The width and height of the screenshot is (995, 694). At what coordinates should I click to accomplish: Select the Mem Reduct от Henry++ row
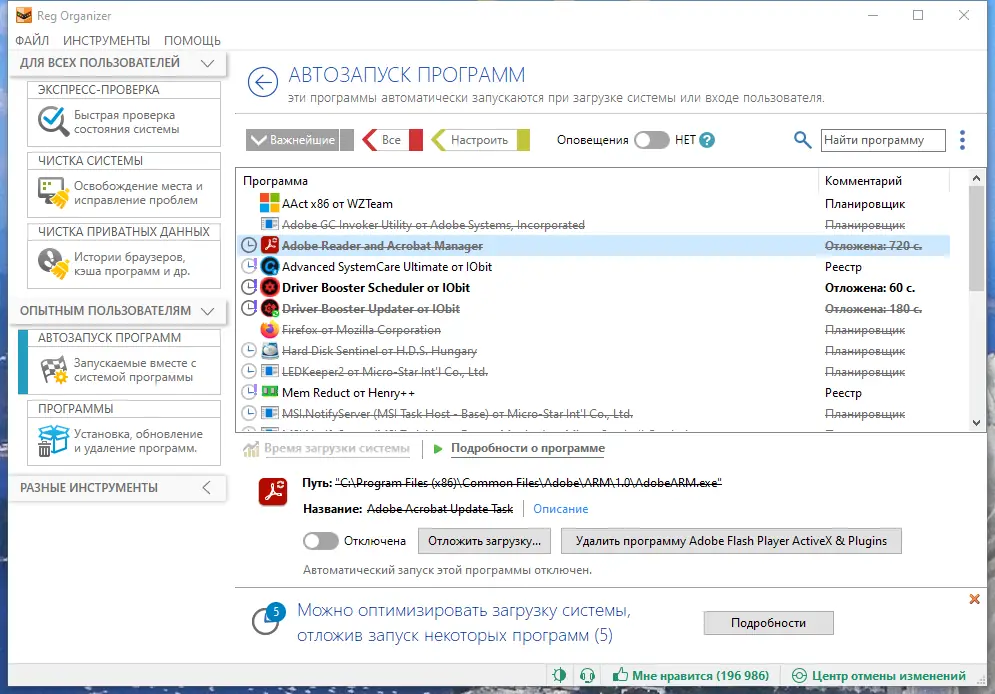pyautogui.click(x=593, y=393)
